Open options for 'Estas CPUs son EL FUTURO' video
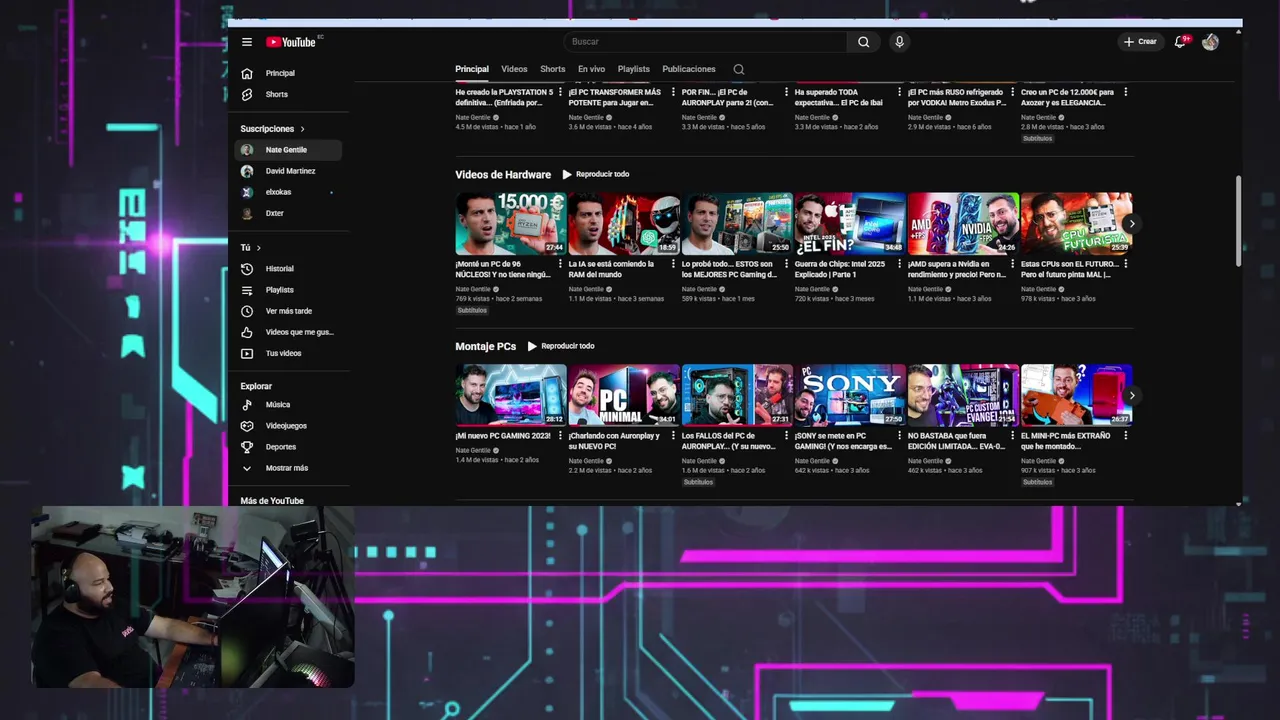 [x=1126, y=264]
